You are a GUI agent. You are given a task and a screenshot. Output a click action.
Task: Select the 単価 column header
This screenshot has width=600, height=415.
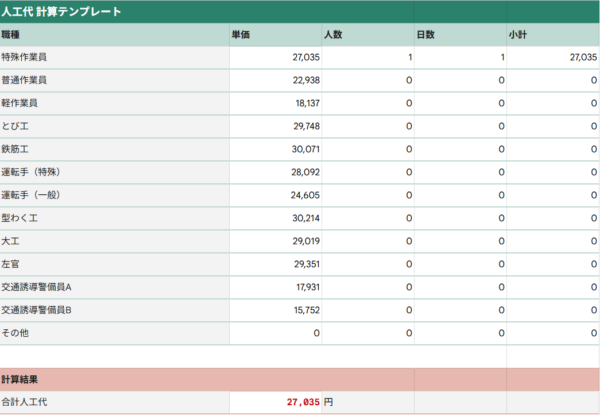tap(275, 35)
